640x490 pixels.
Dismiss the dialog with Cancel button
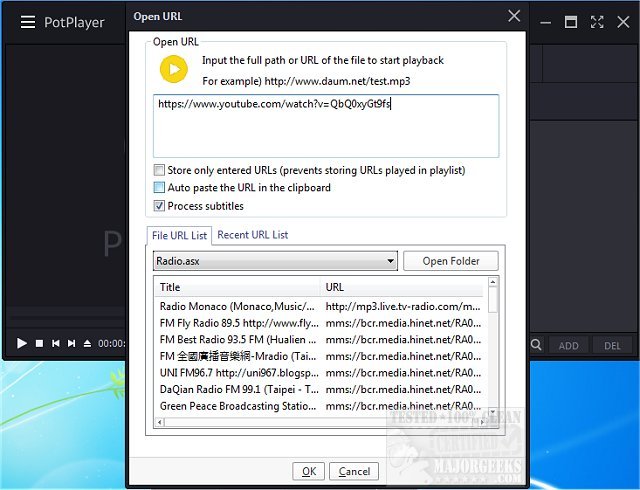coord(354,472)
